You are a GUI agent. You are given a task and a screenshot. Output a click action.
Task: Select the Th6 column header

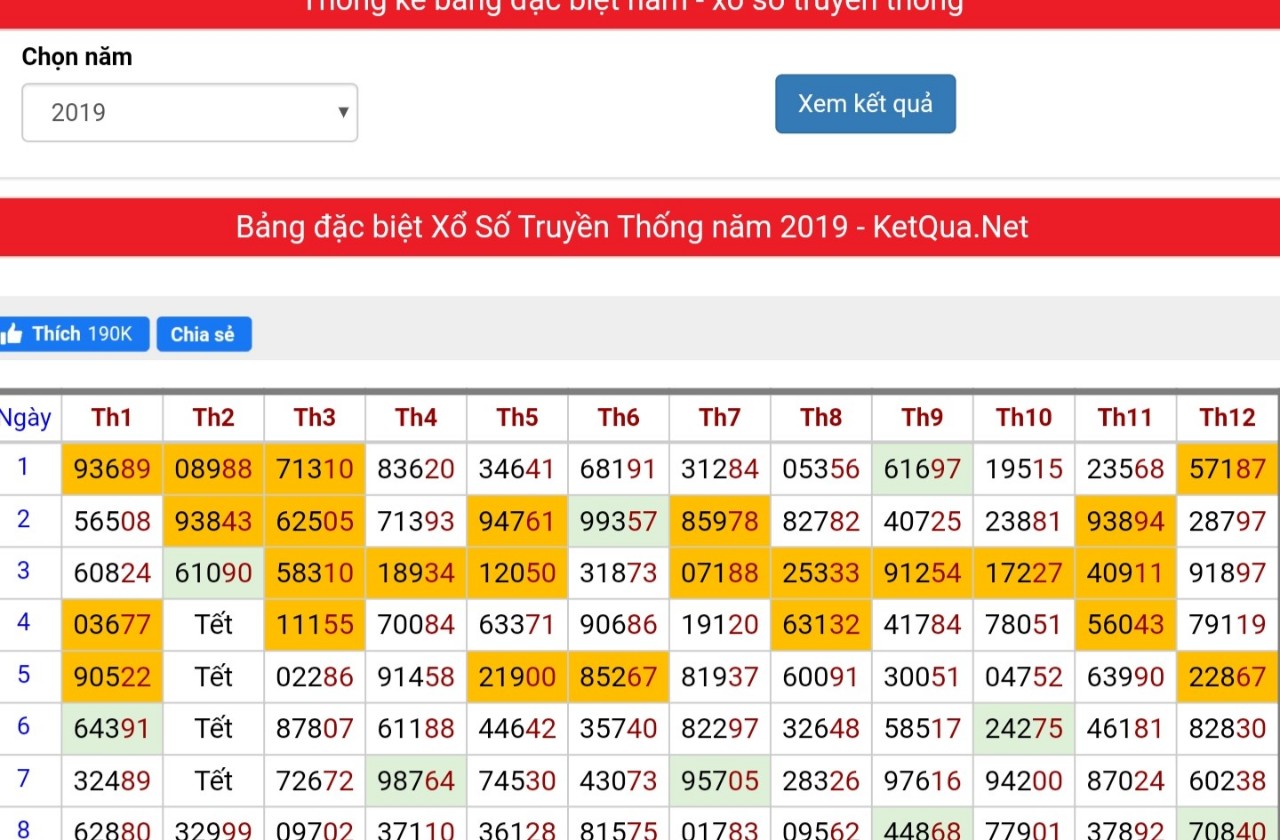click(x=618, y=417)
